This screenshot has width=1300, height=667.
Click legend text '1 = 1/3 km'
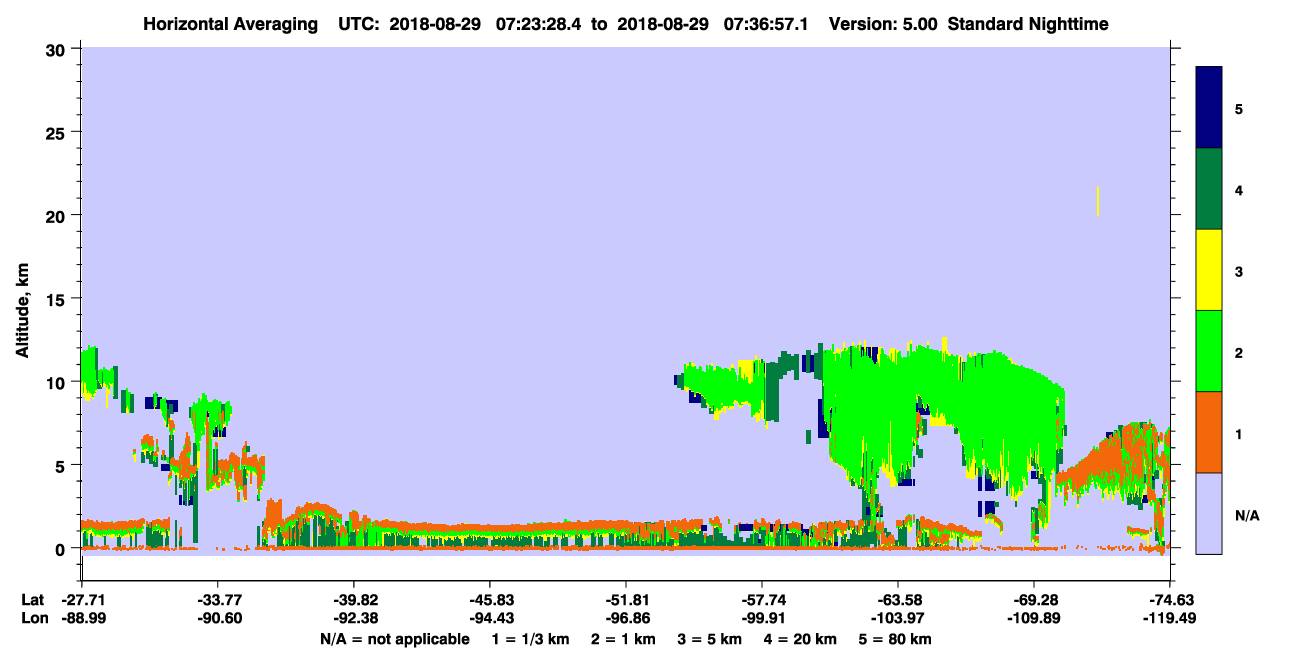pos(530,638)
